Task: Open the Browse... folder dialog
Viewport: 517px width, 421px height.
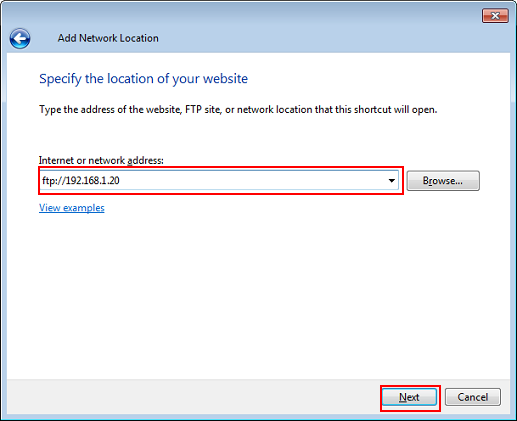Action: click(443, 181)
